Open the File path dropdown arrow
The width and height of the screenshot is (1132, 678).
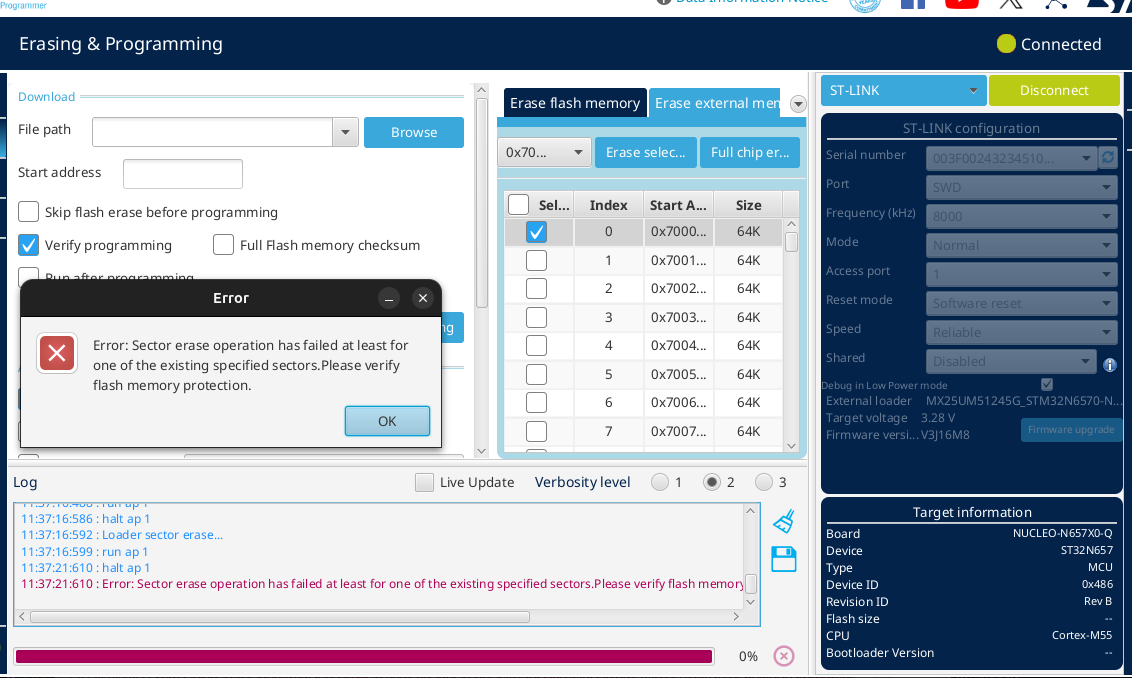click(x=345, y=132)
